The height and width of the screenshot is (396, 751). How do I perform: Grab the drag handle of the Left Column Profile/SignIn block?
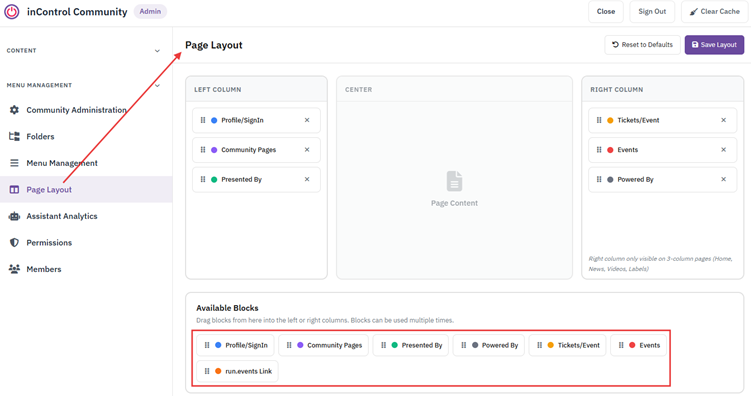coord(203,120)
